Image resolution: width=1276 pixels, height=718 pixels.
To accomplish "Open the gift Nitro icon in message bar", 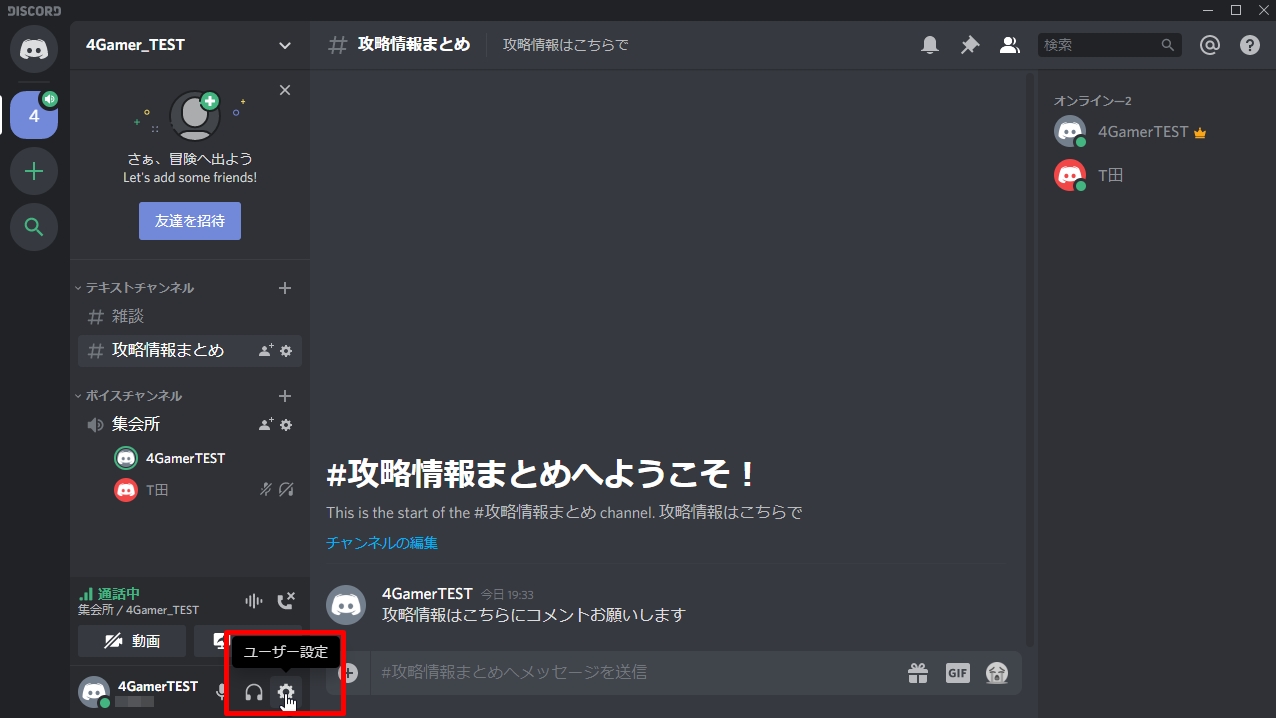I will (x=918, y=673).
